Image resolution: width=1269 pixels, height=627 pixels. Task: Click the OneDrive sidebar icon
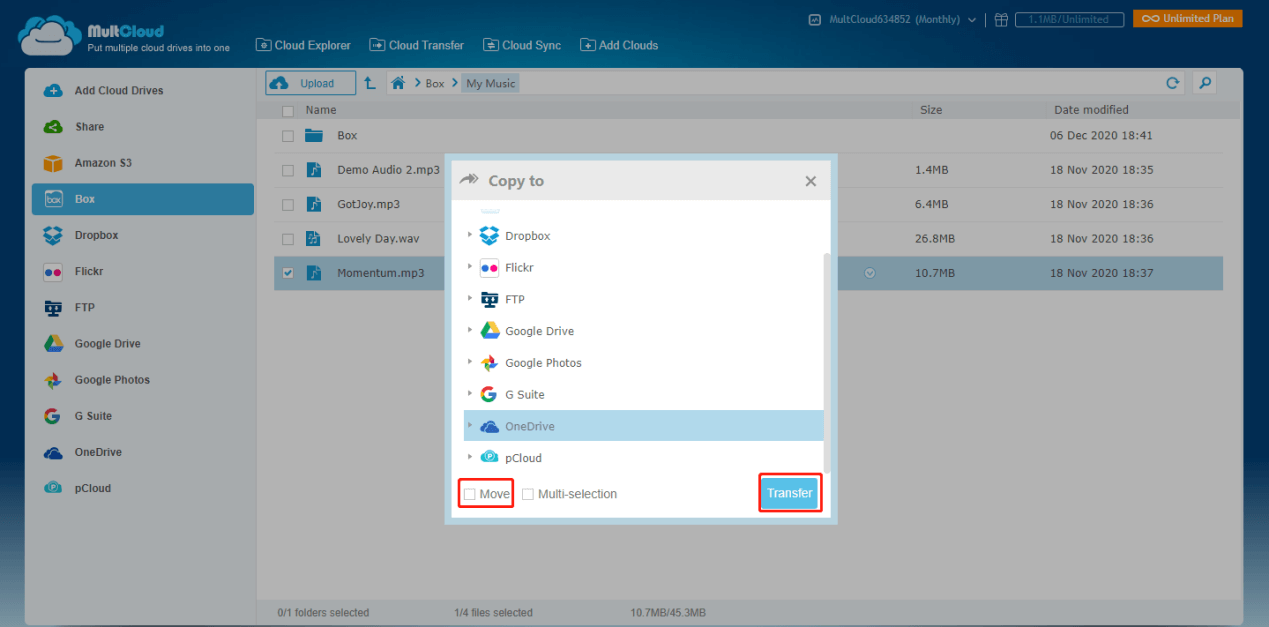pos(53,452)
